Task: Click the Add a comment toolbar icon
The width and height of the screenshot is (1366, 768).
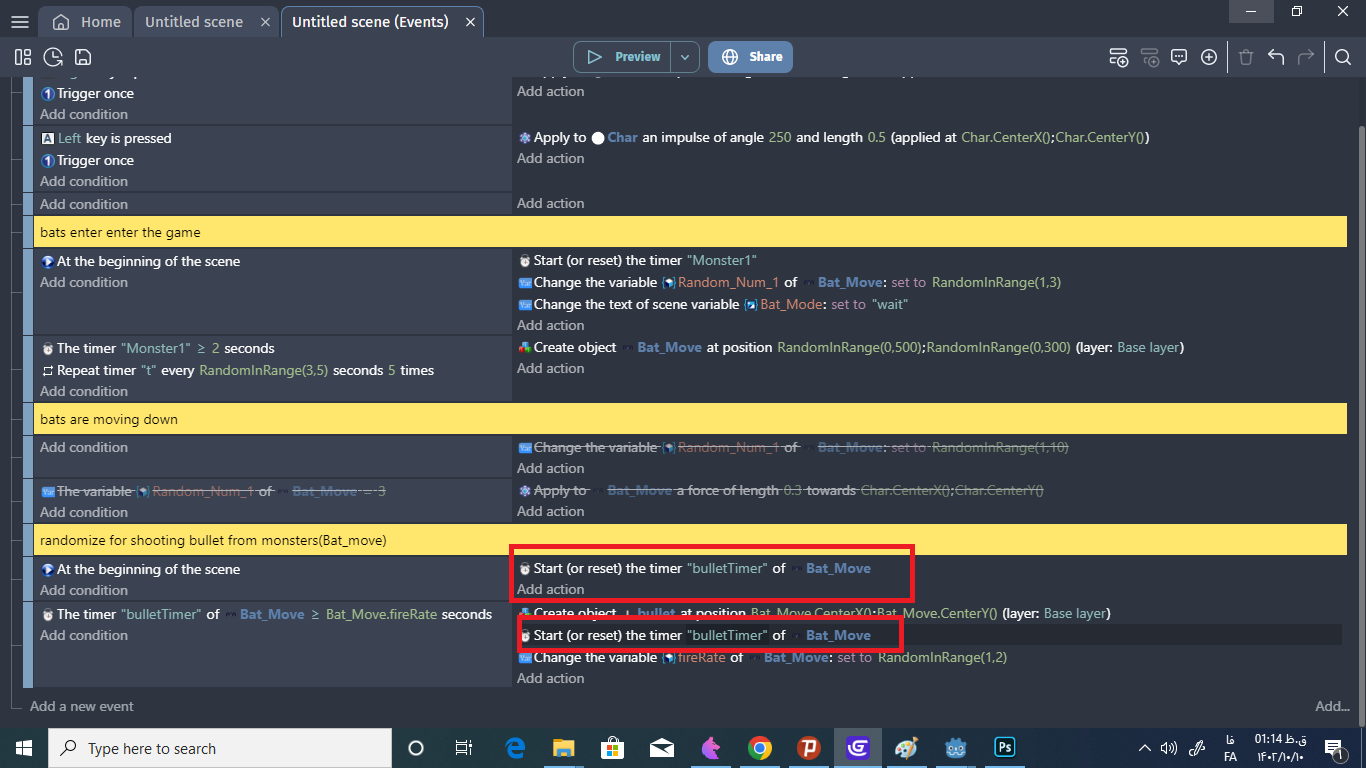Action: pos(1179,57)
